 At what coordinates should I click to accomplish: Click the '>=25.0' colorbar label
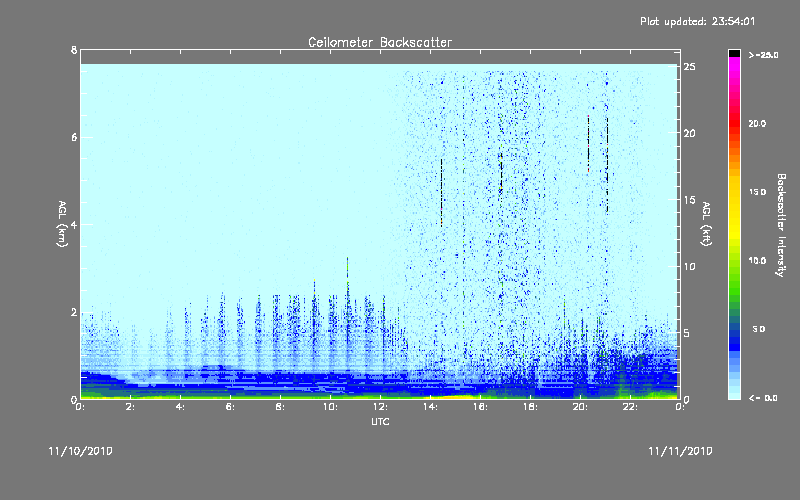coord(763,55)
